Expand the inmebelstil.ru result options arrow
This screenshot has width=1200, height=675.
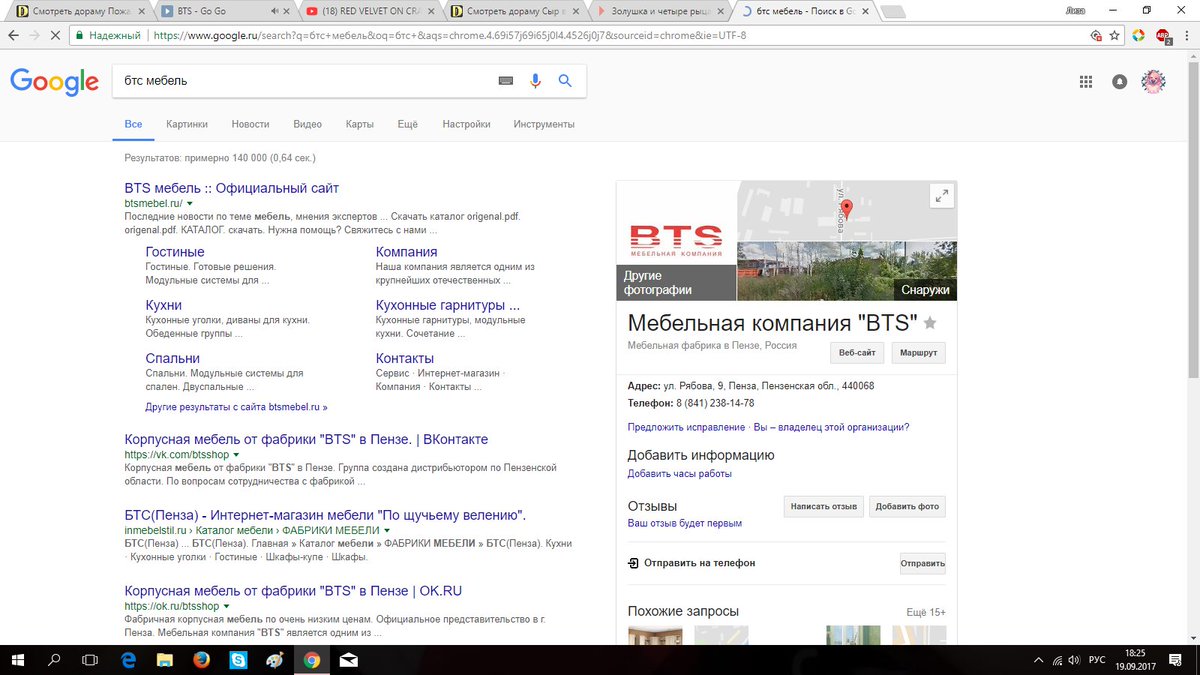[386, 530]
